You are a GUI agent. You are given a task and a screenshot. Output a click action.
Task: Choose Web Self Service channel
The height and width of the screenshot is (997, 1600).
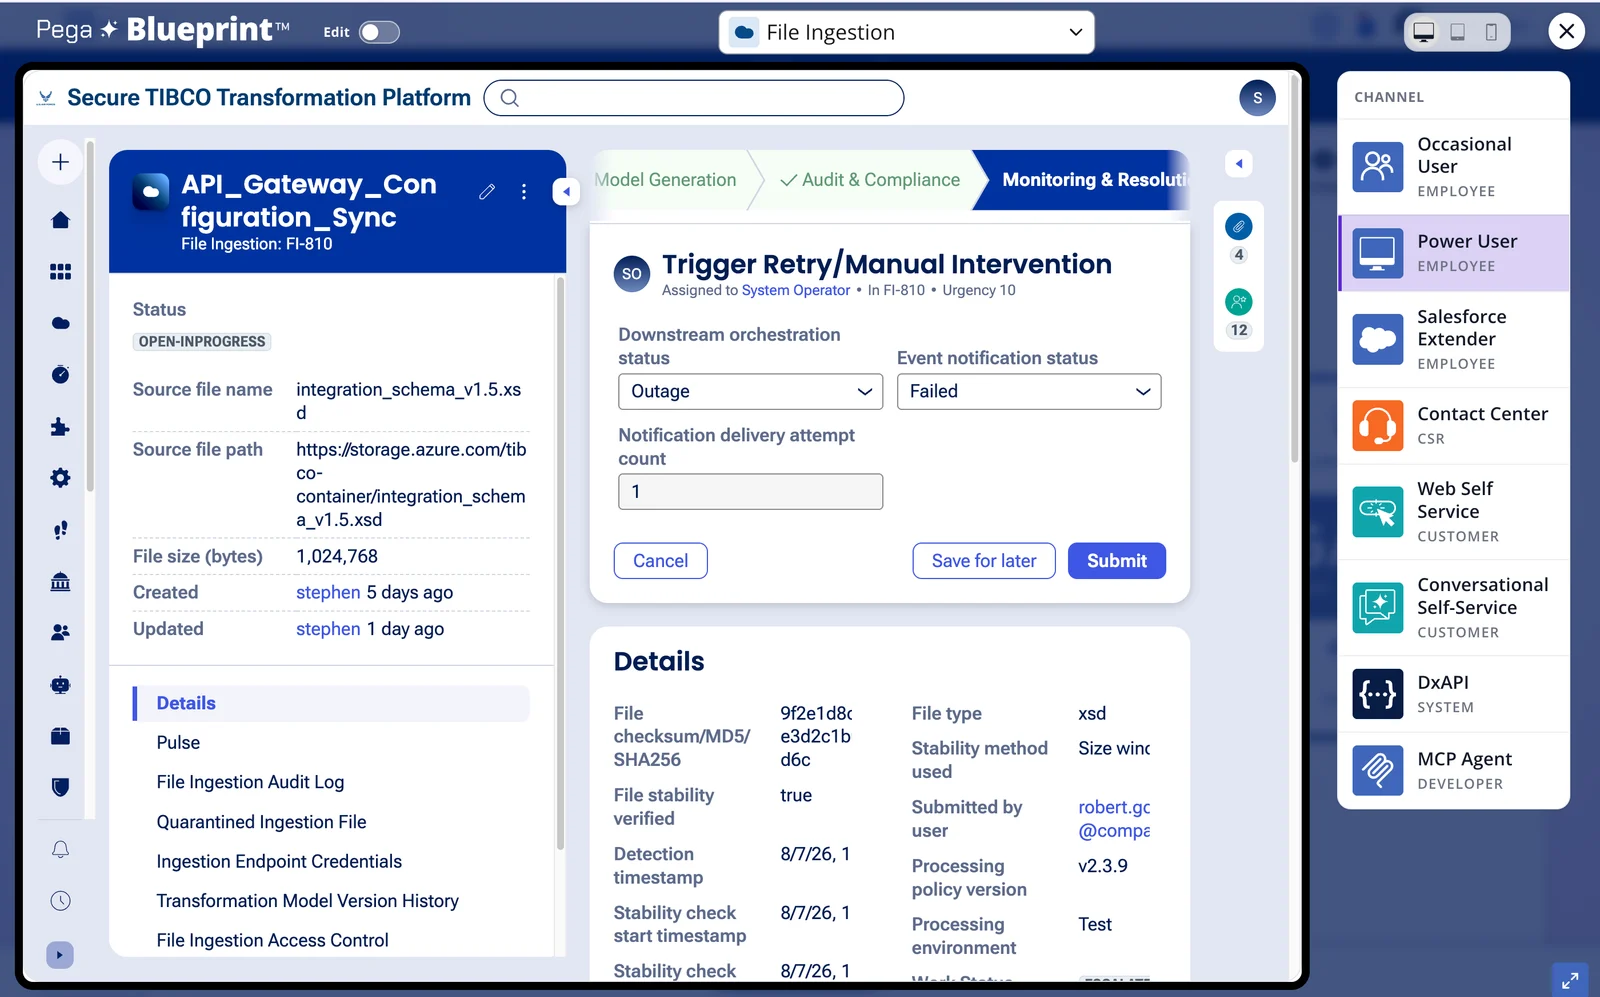point(1453,512)
